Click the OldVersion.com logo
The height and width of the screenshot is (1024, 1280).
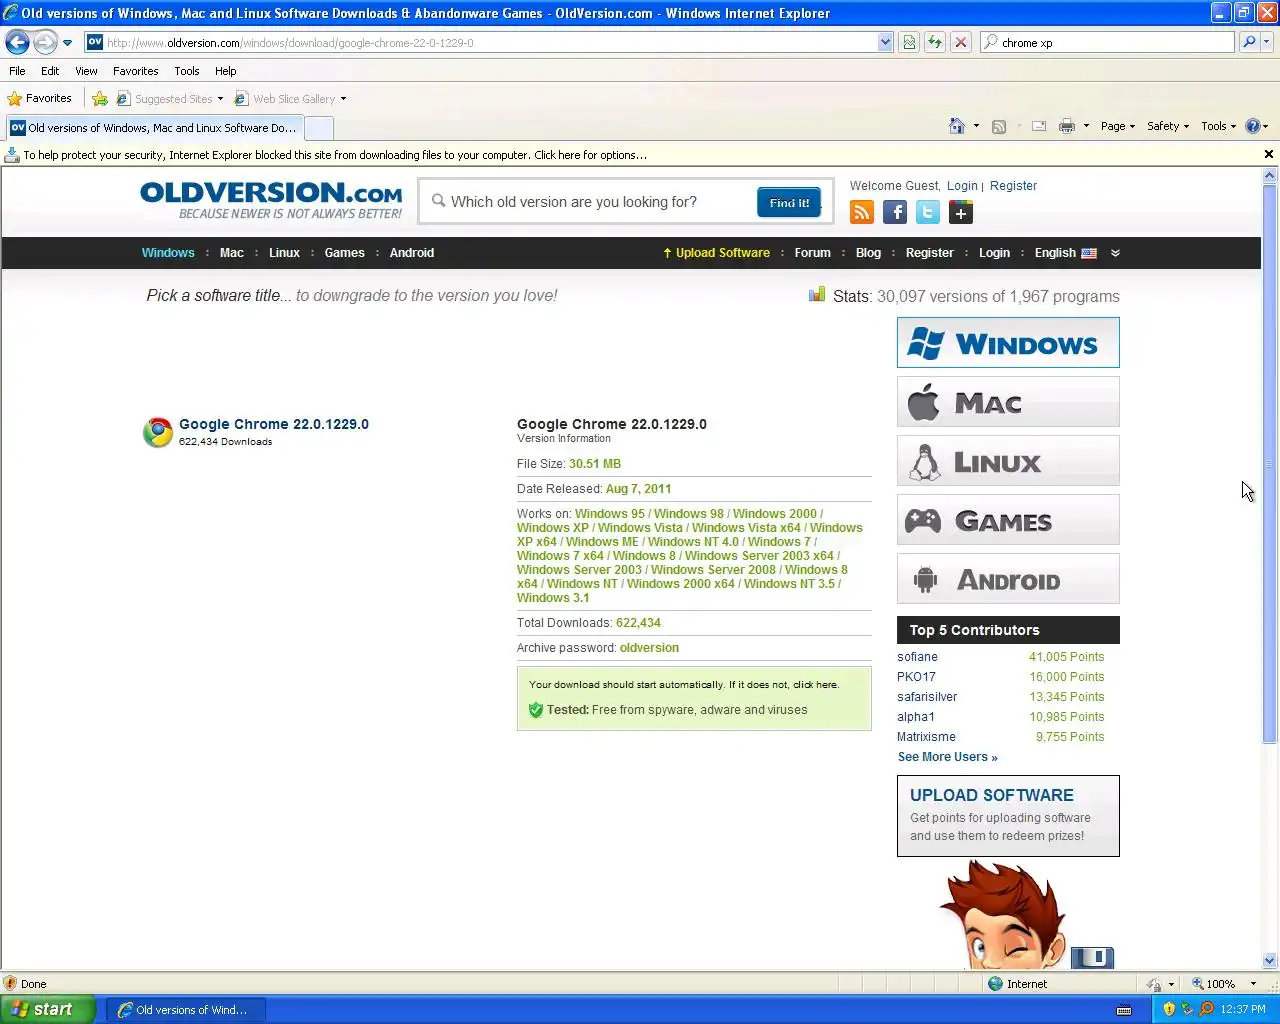pyautogui.click(x=271, y=200)
